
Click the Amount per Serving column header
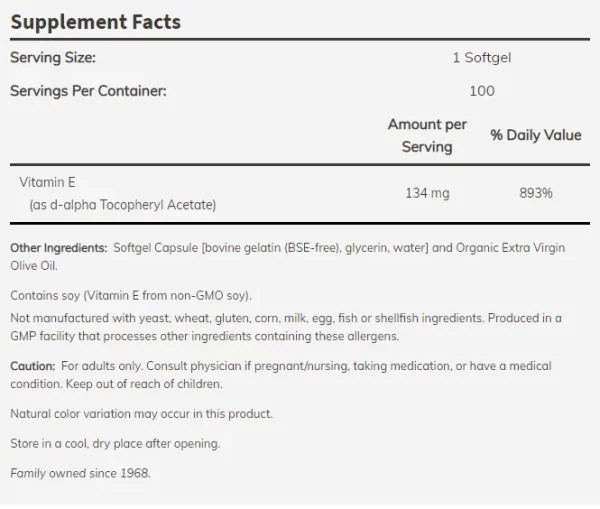click(427, 135)
